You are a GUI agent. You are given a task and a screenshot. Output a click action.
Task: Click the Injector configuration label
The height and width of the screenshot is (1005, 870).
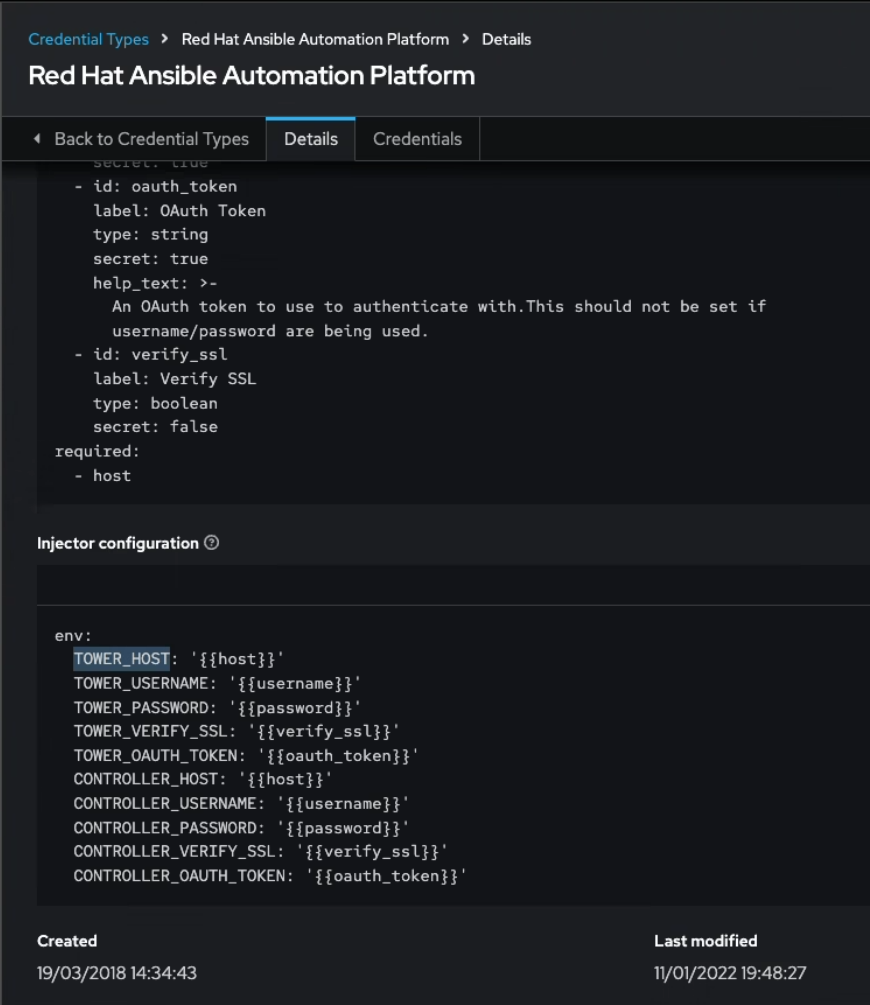point(118,543)
